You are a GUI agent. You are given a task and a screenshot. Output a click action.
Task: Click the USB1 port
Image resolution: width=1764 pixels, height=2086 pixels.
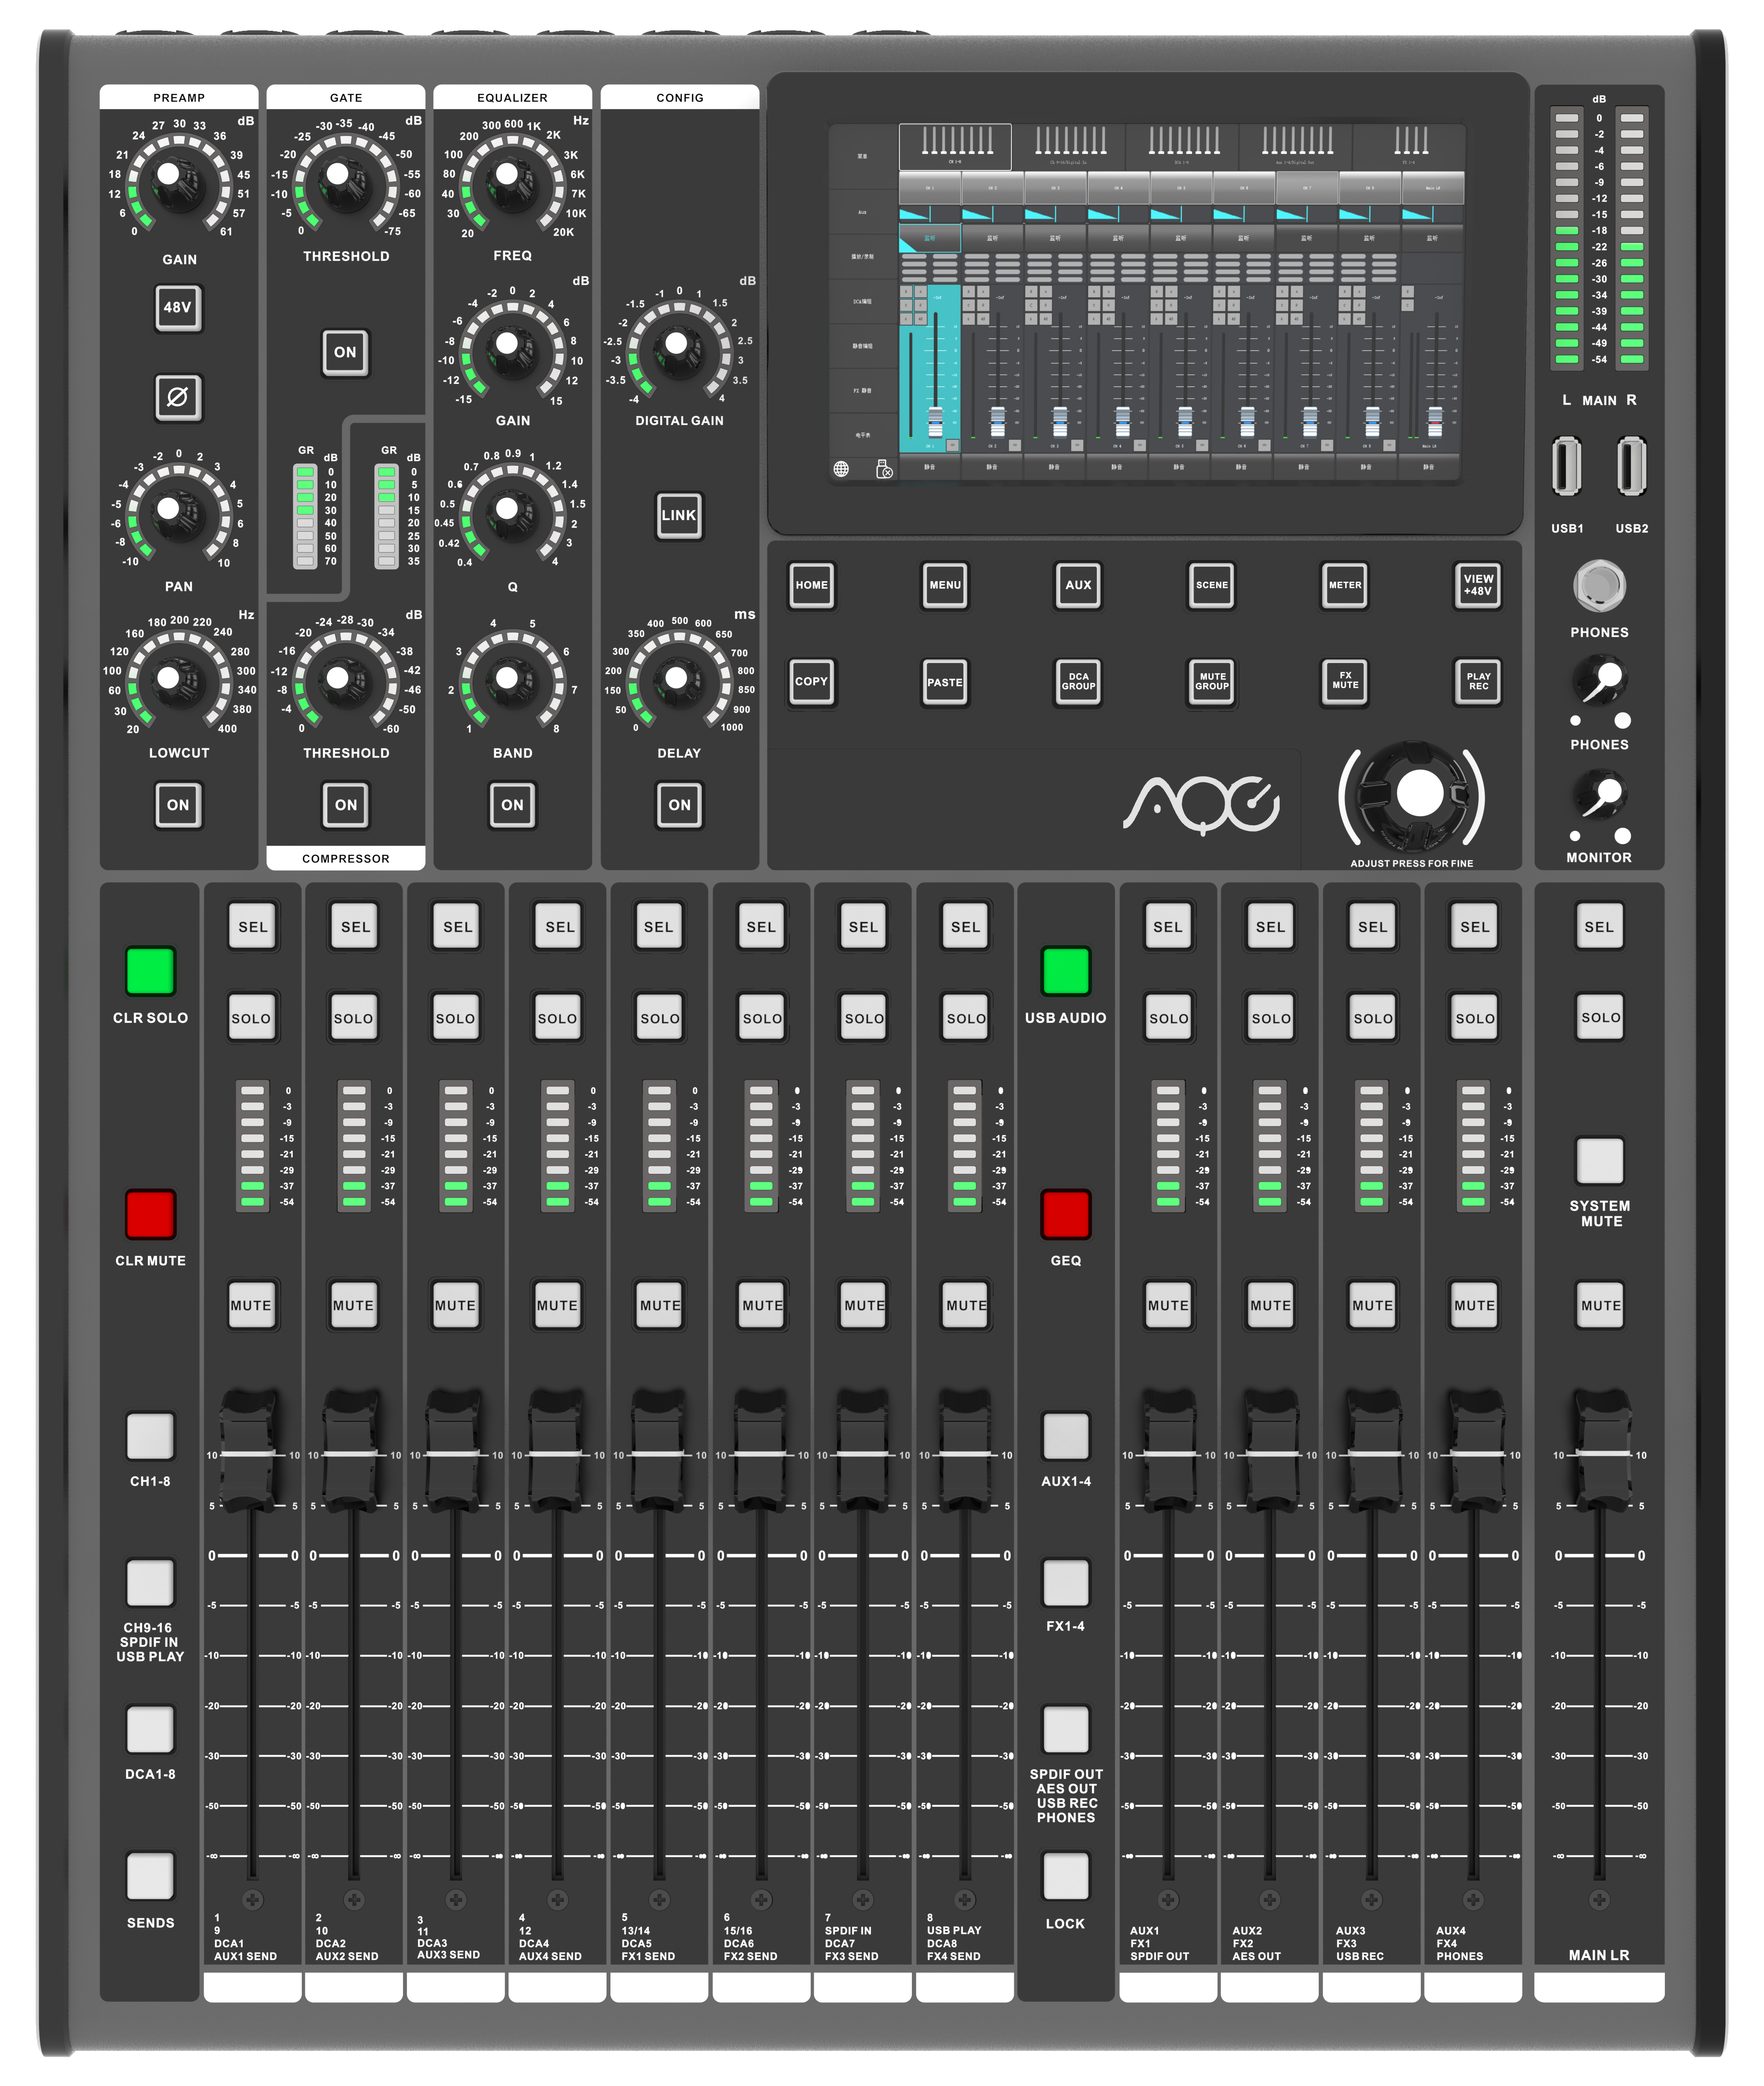tap(1566, 465)
